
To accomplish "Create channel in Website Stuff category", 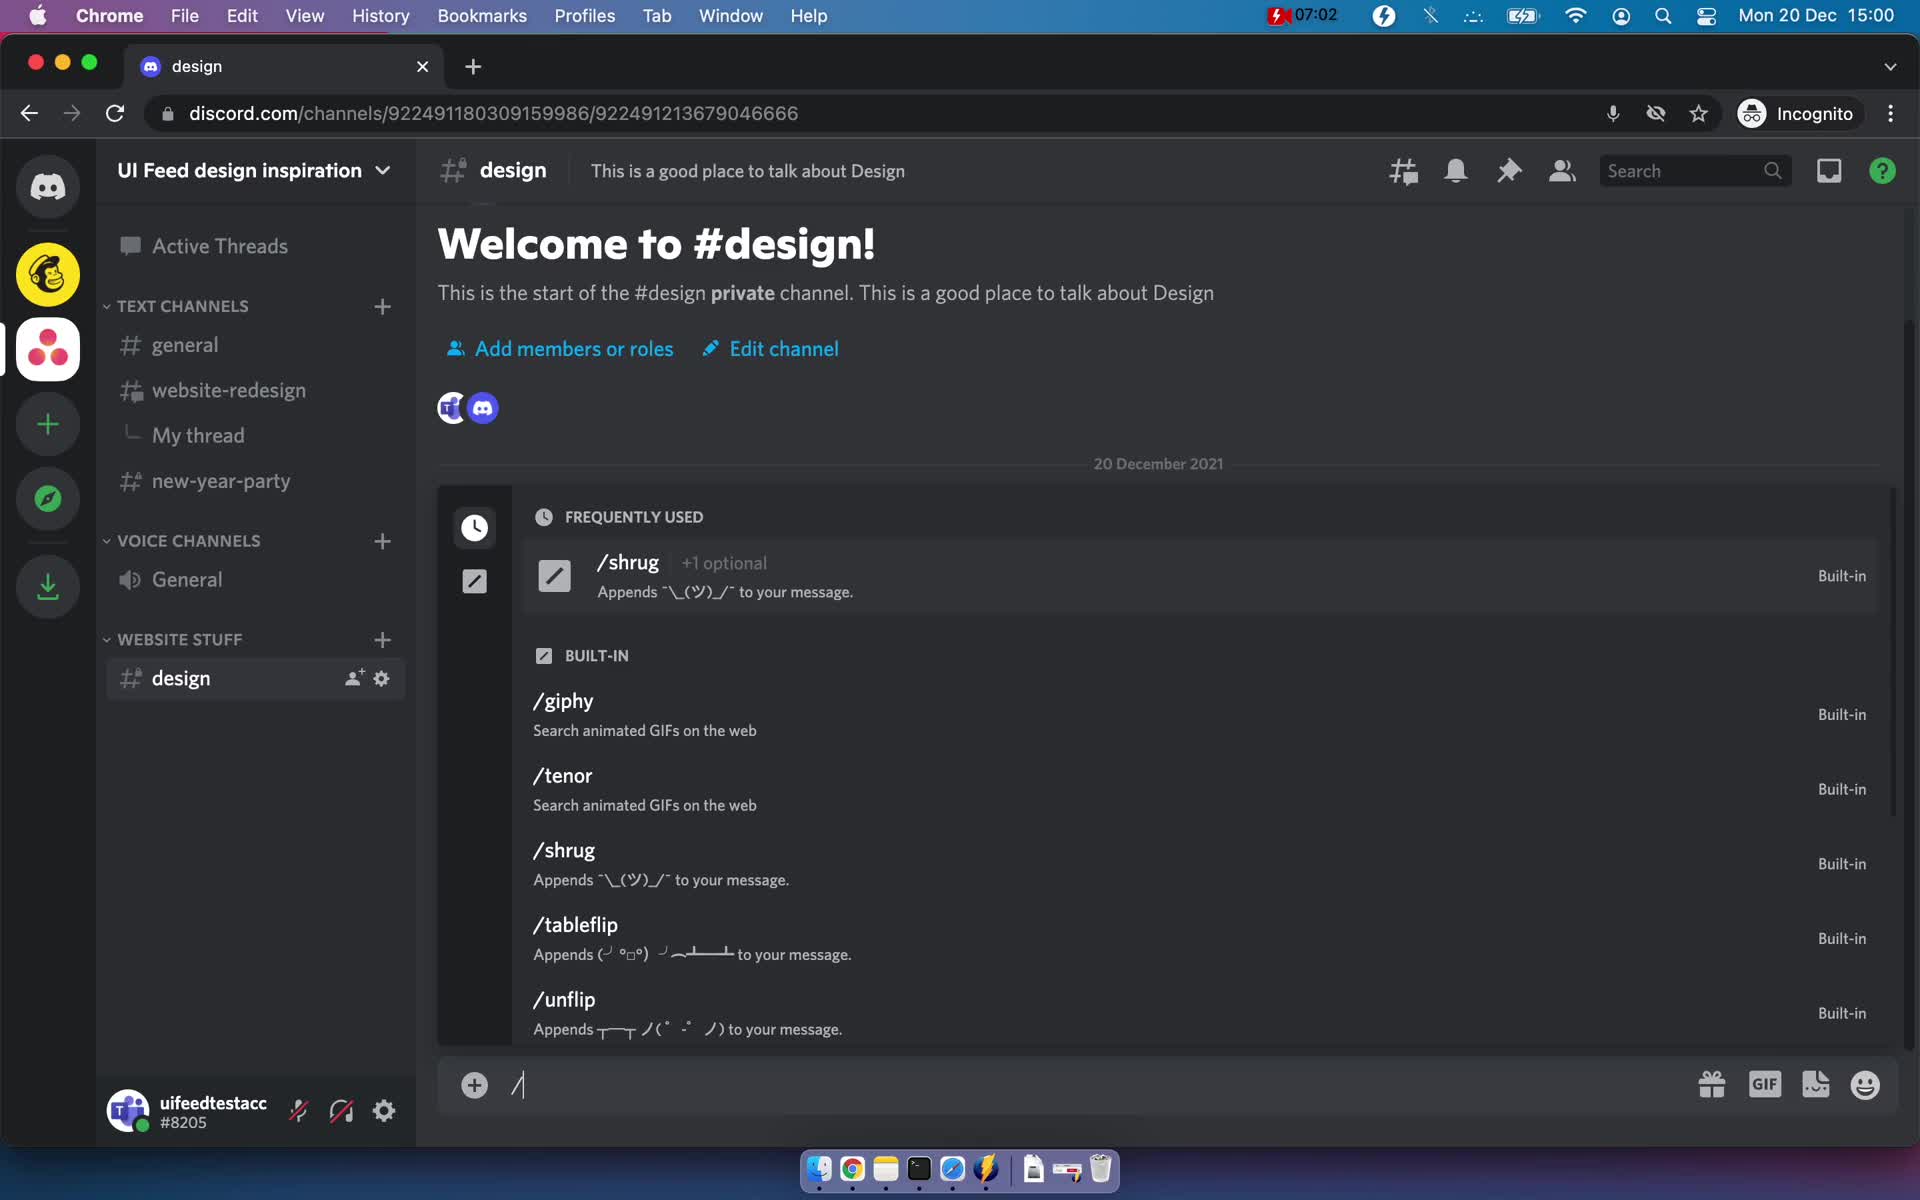I will point(382,640).
